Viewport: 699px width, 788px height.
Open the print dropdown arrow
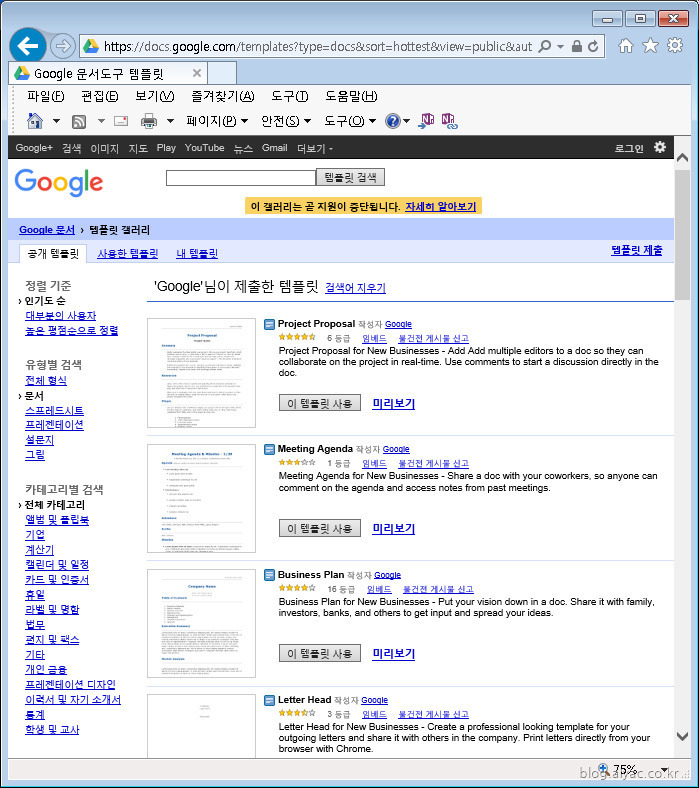click(170, 121)
